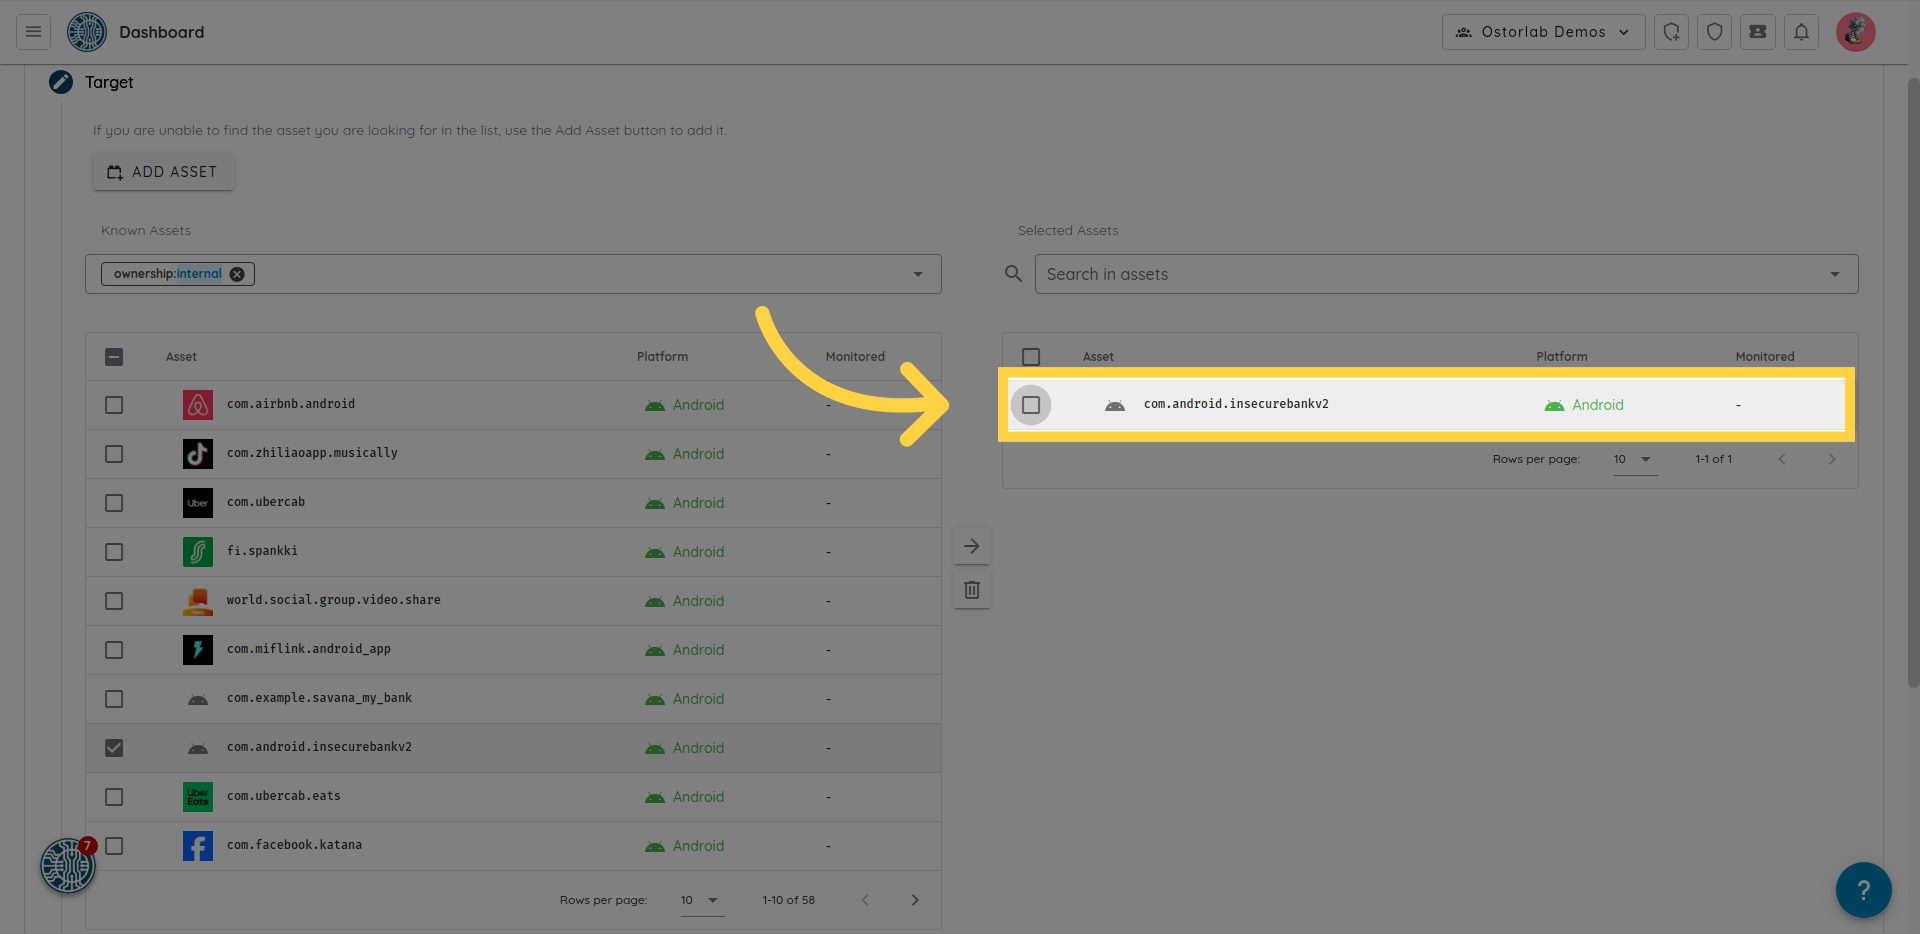Click the notifications bell icon
Viewport: 1920px width, 934px height.
[x=1801, y=32]
